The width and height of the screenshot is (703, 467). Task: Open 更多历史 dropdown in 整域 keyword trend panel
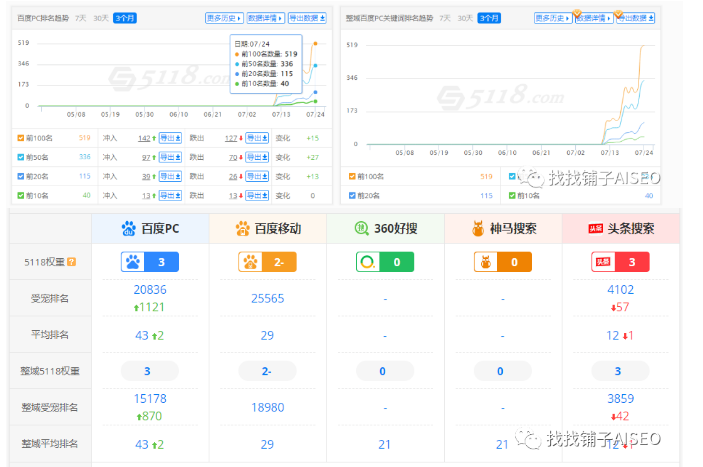point(553,18)
